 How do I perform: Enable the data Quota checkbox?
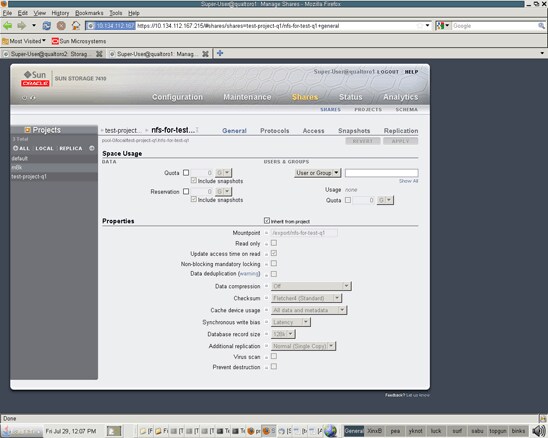click(x=186, y=172)
